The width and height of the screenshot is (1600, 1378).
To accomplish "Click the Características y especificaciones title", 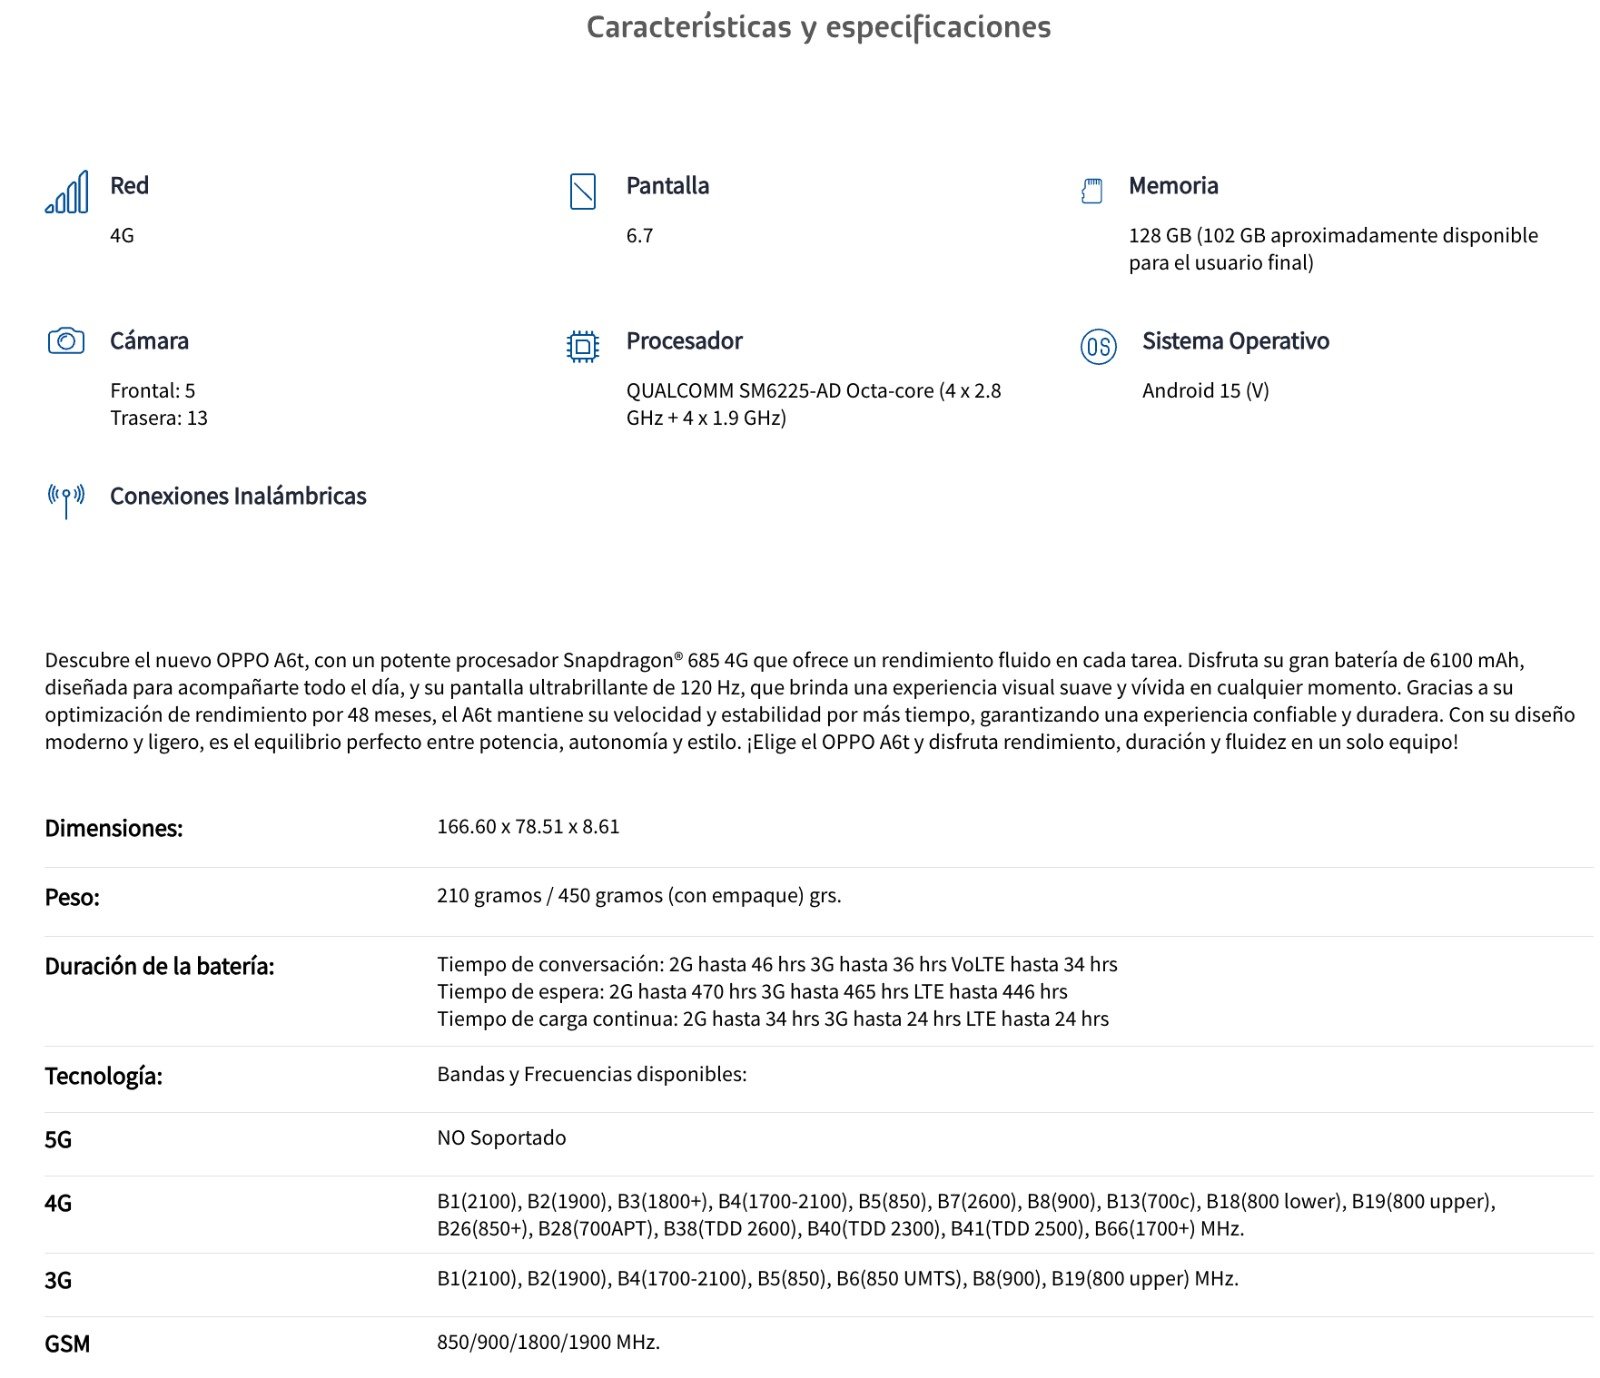I will (x=818, y=27).
